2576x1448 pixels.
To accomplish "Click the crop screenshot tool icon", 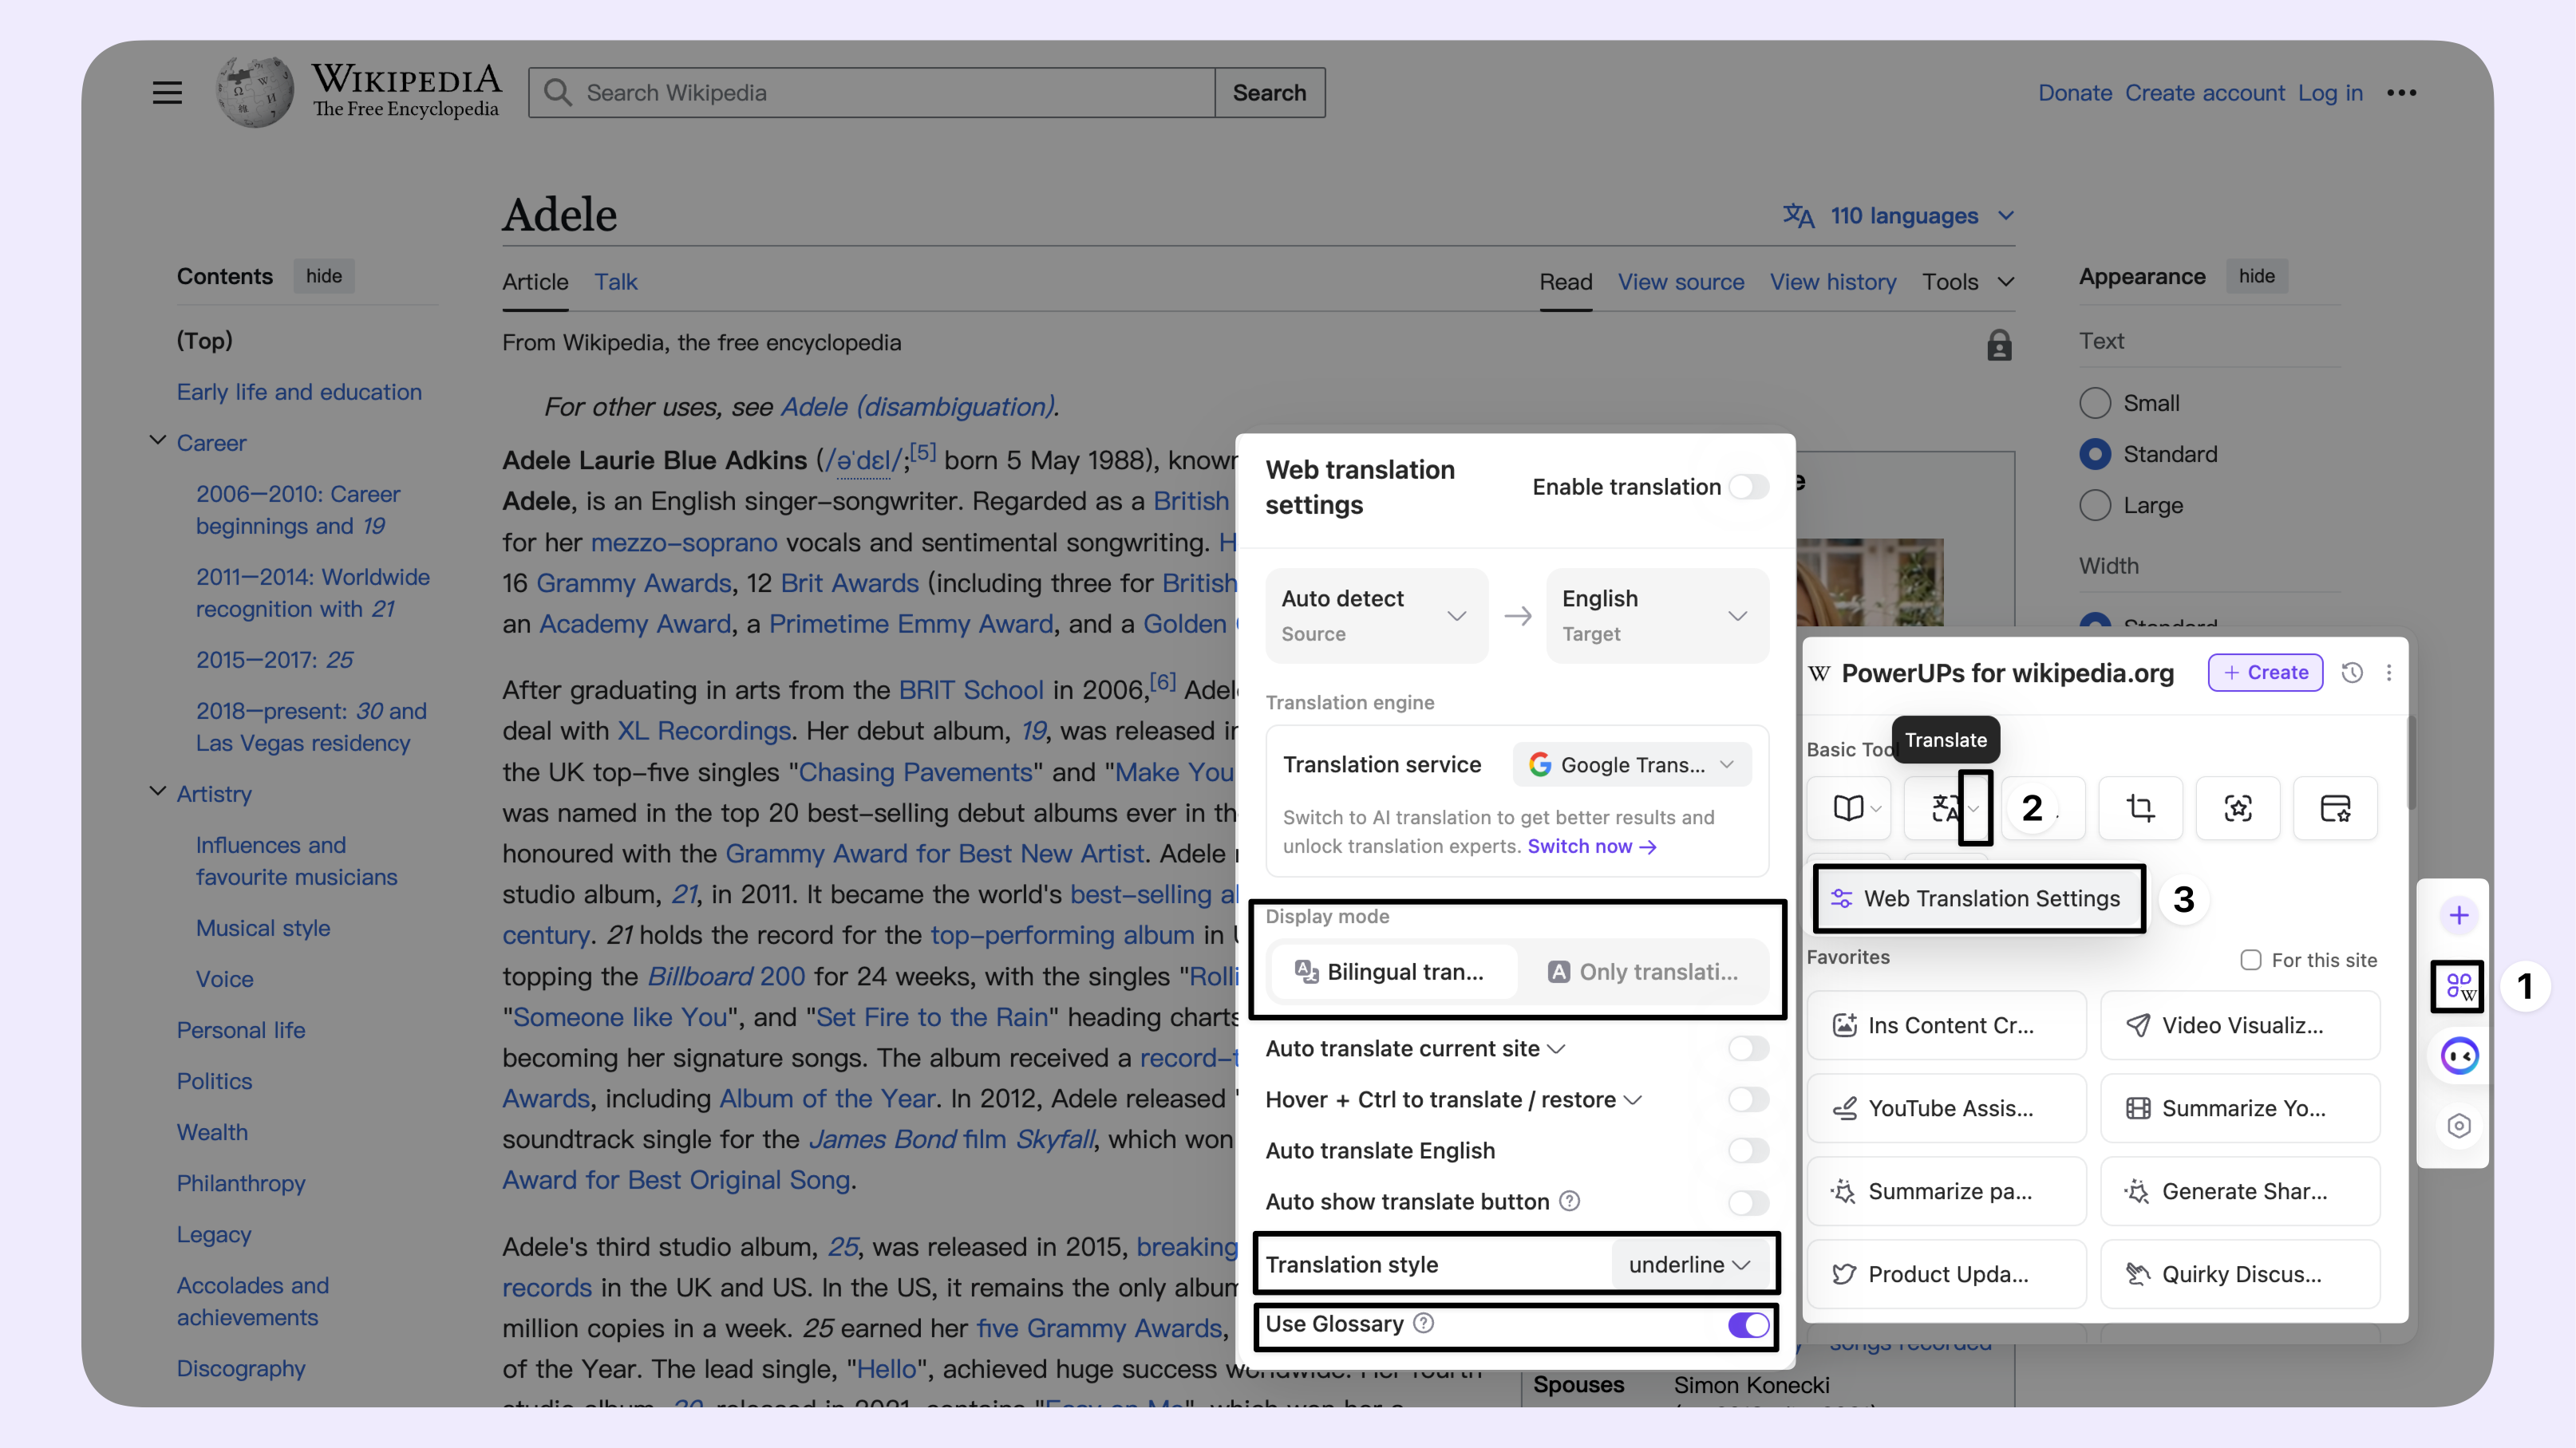I will (x=2140, y=808).
